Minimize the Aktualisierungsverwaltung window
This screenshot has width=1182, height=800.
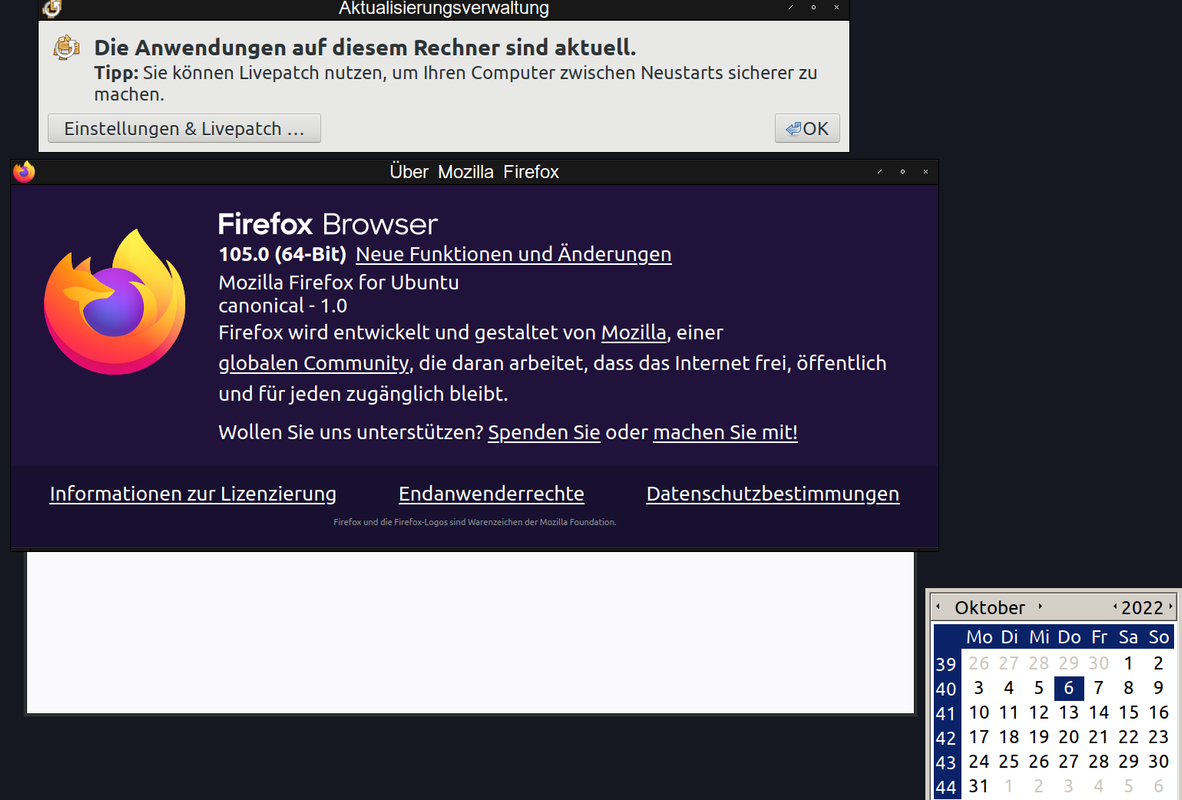(790, 8)
